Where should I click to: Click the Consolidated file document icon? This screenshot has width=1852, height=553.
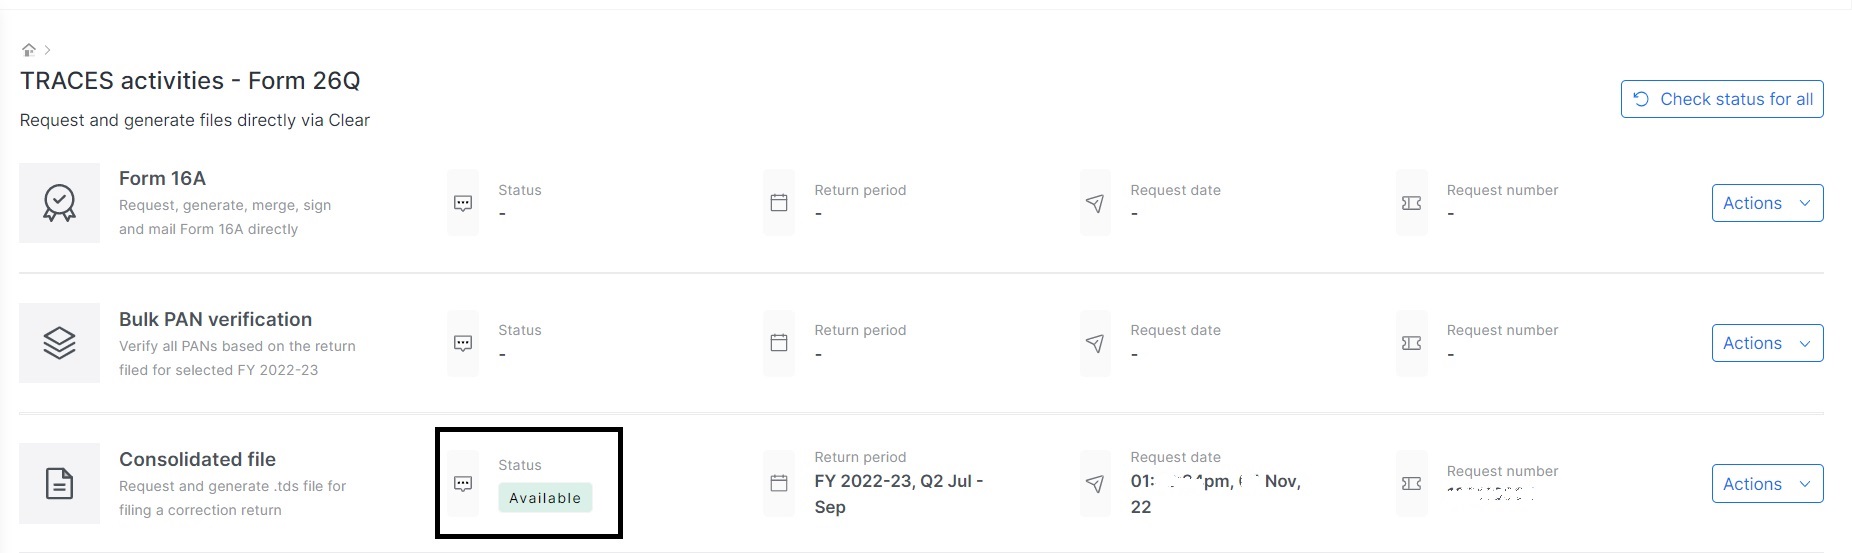pyautogui.click(x=59, y=484)
